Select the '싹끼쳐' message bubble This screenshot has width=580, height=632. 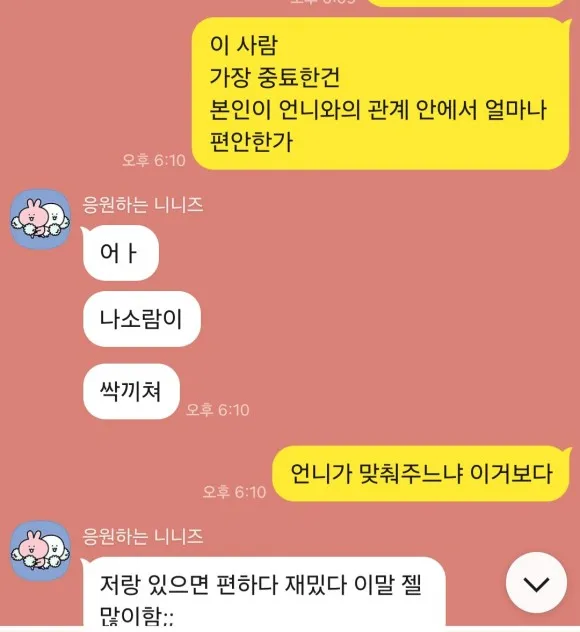click(x=131, y=391)
